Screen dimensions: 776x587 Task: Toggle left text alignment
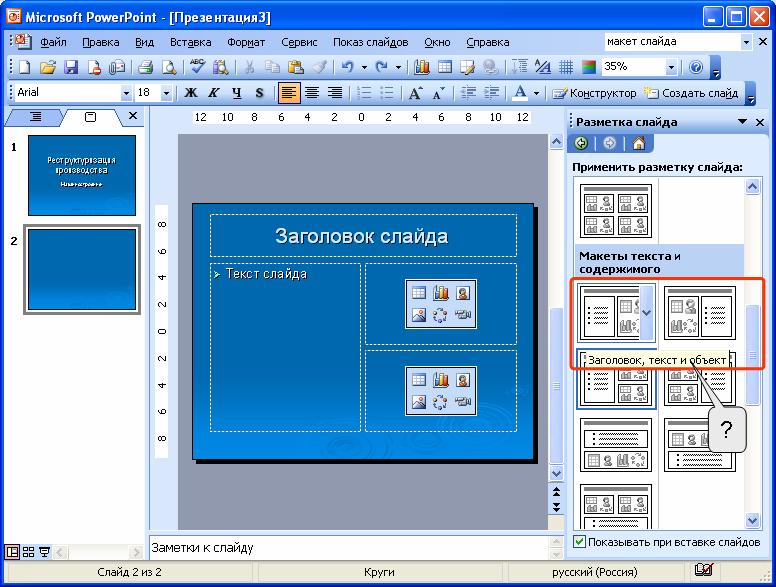click(289, 93)
